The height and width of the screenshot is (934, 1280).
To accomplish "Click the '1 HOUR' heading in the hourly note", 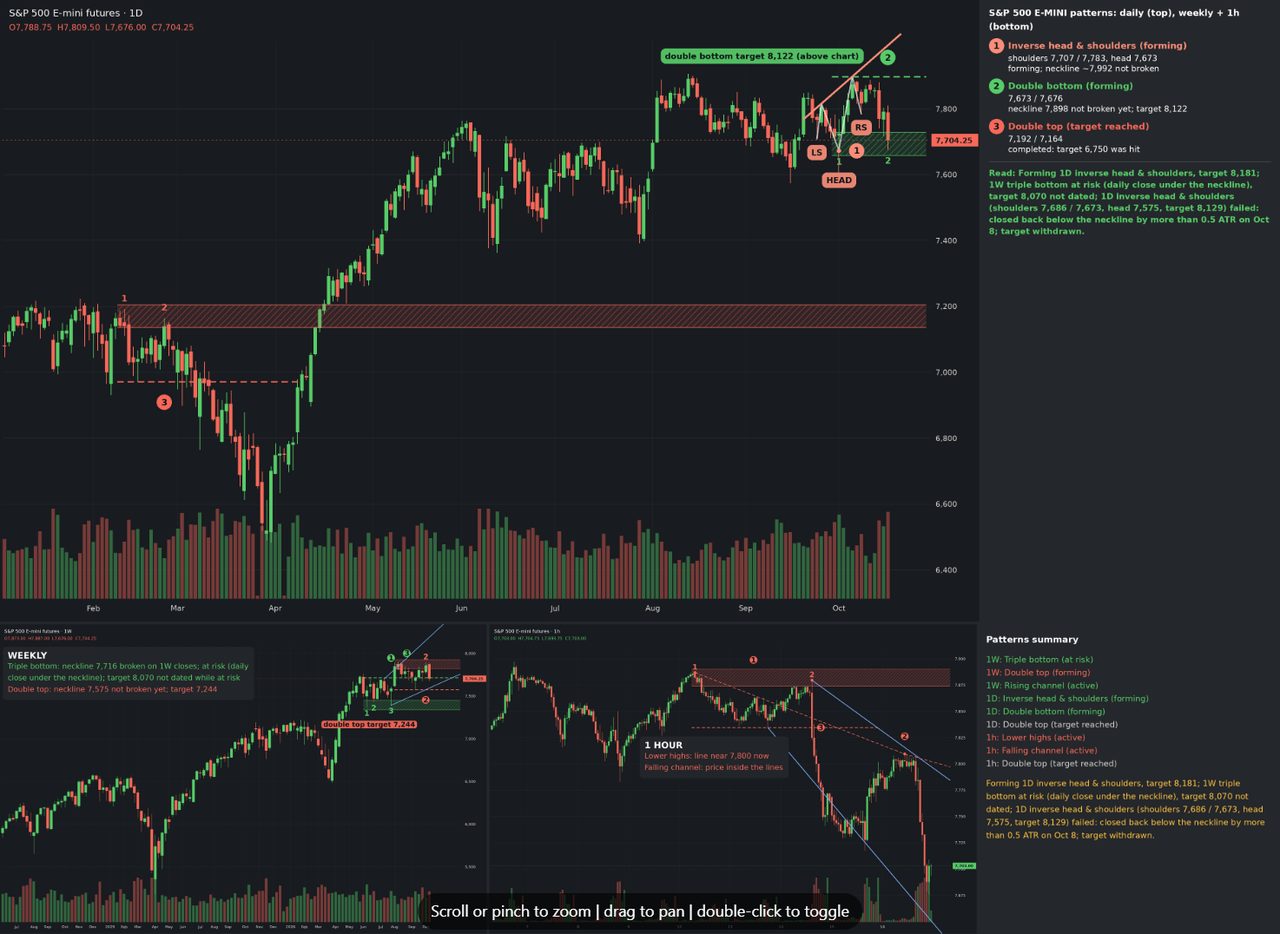I will (663, 745).
